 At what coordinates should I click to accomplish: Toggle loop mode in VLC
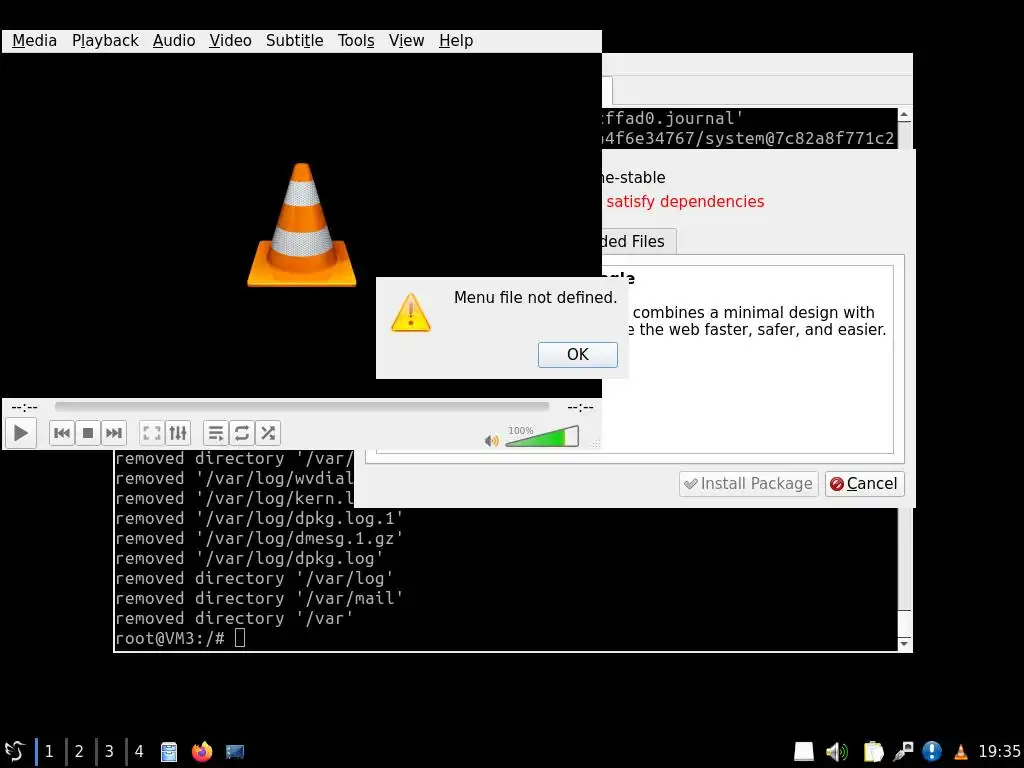[242, 433]
